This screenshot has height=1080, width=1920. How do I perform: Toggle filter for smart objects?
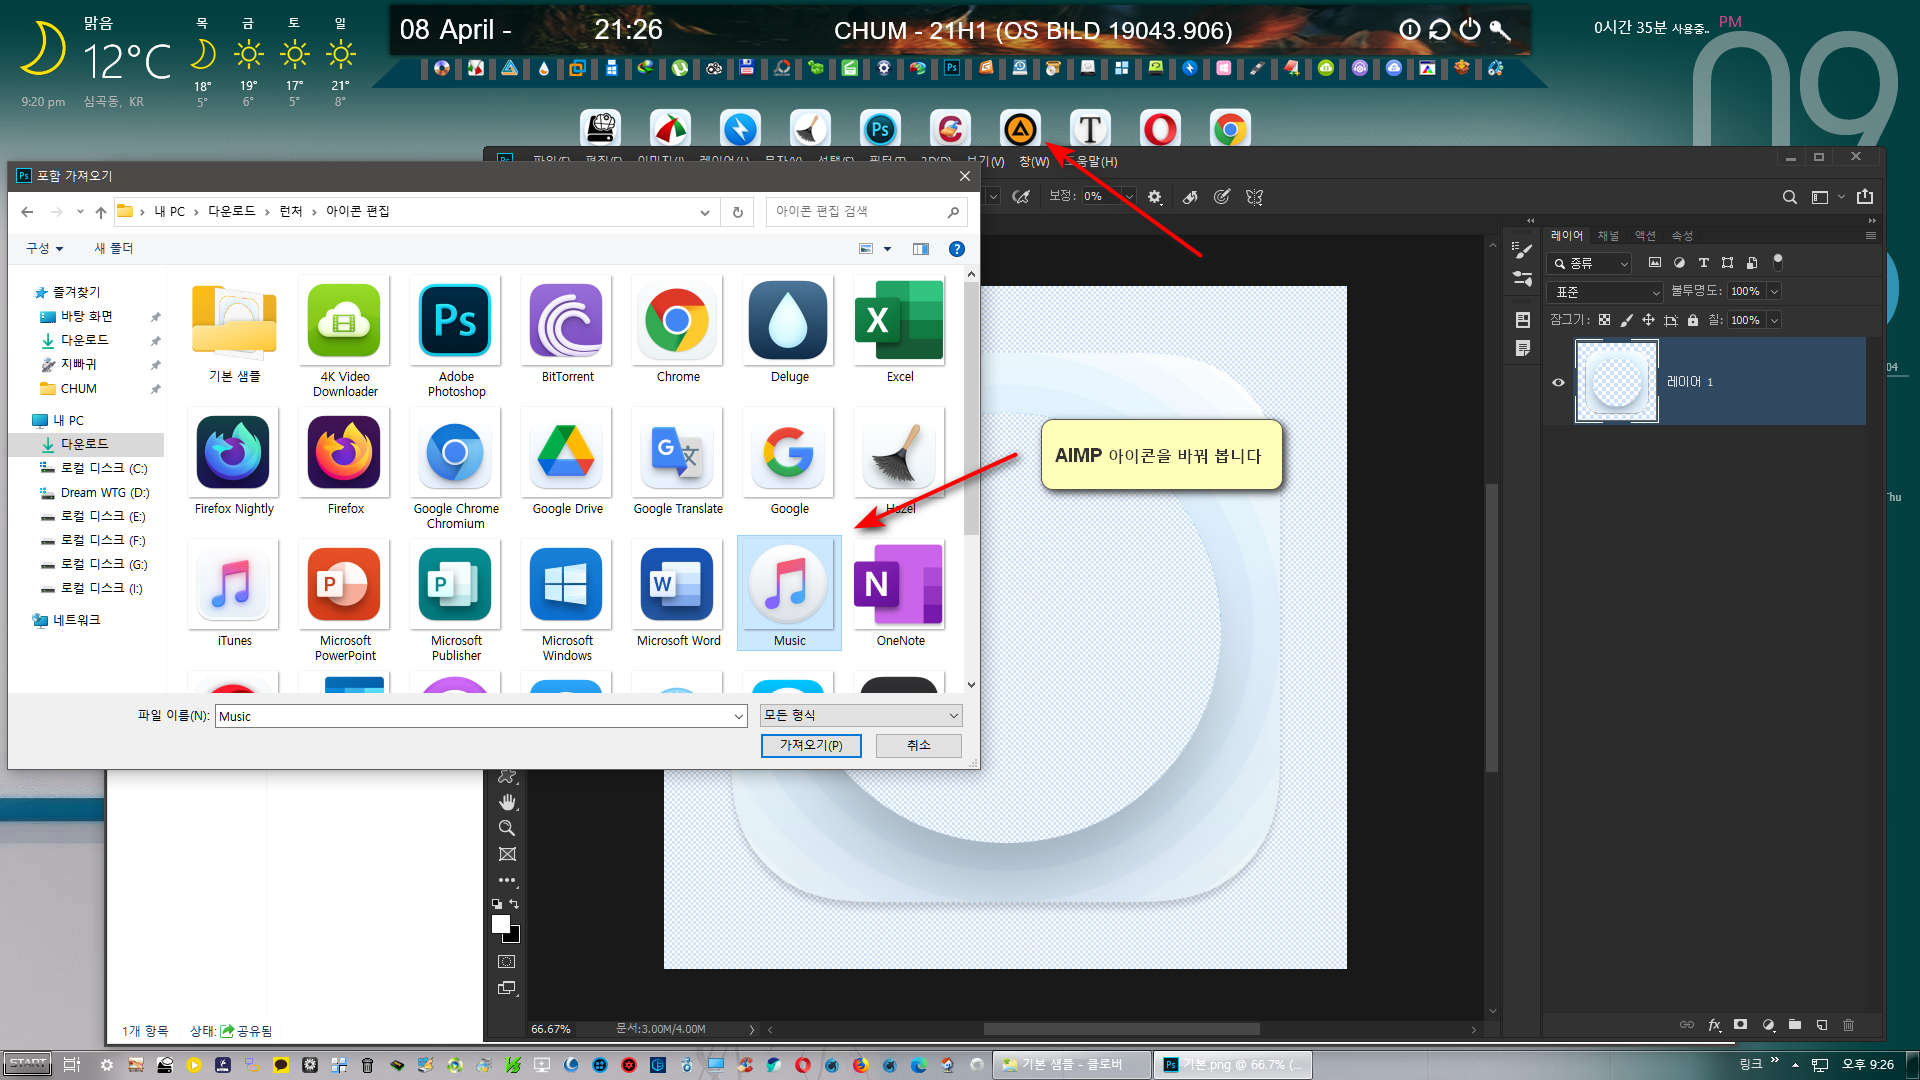(1751, 263)
